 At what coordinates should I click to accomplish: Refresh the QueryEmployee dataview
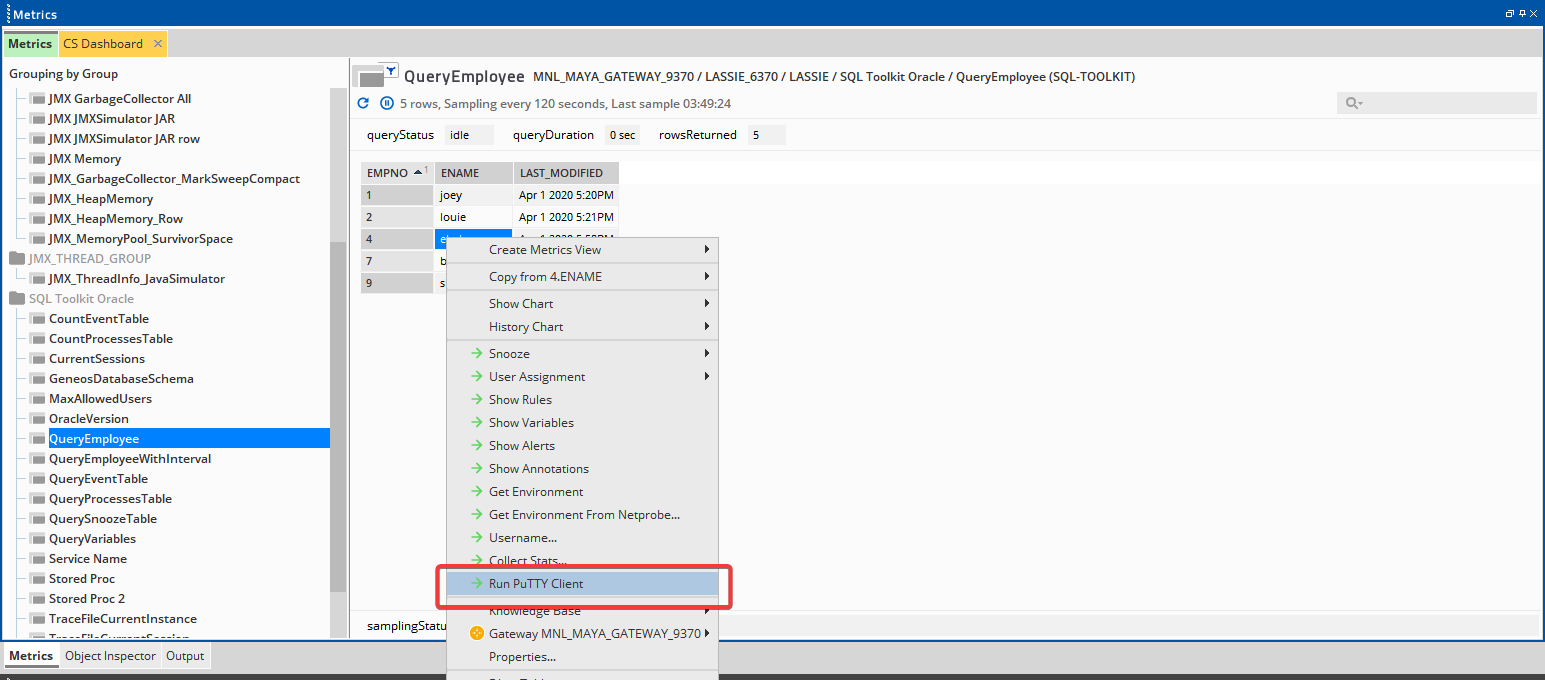pyautogui.click(x=363, y=103)
